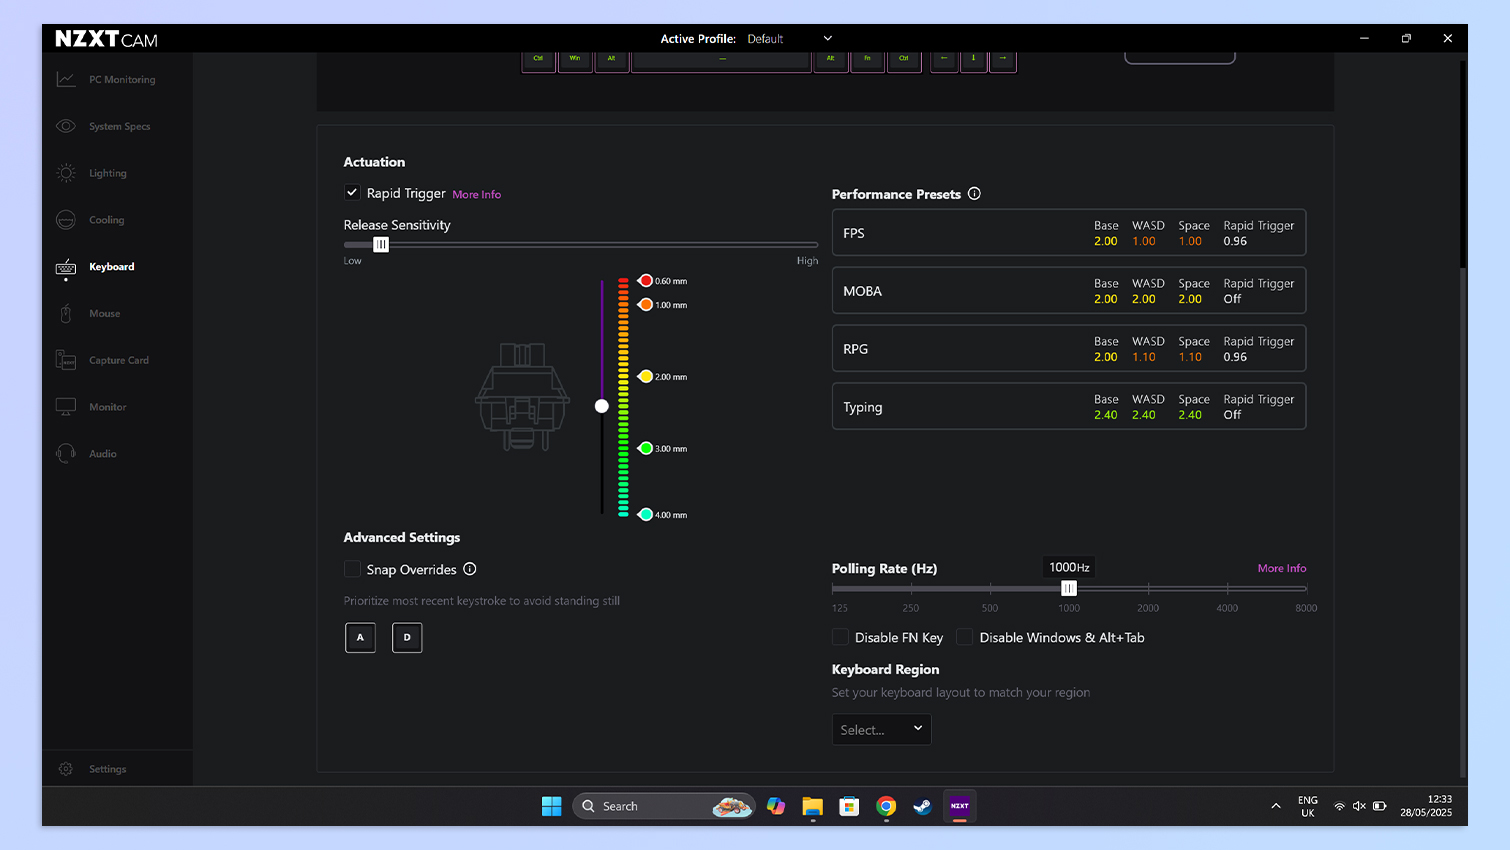Open the Lighting section icon
The image size is (1510, 850).
[x=66, y=173]
